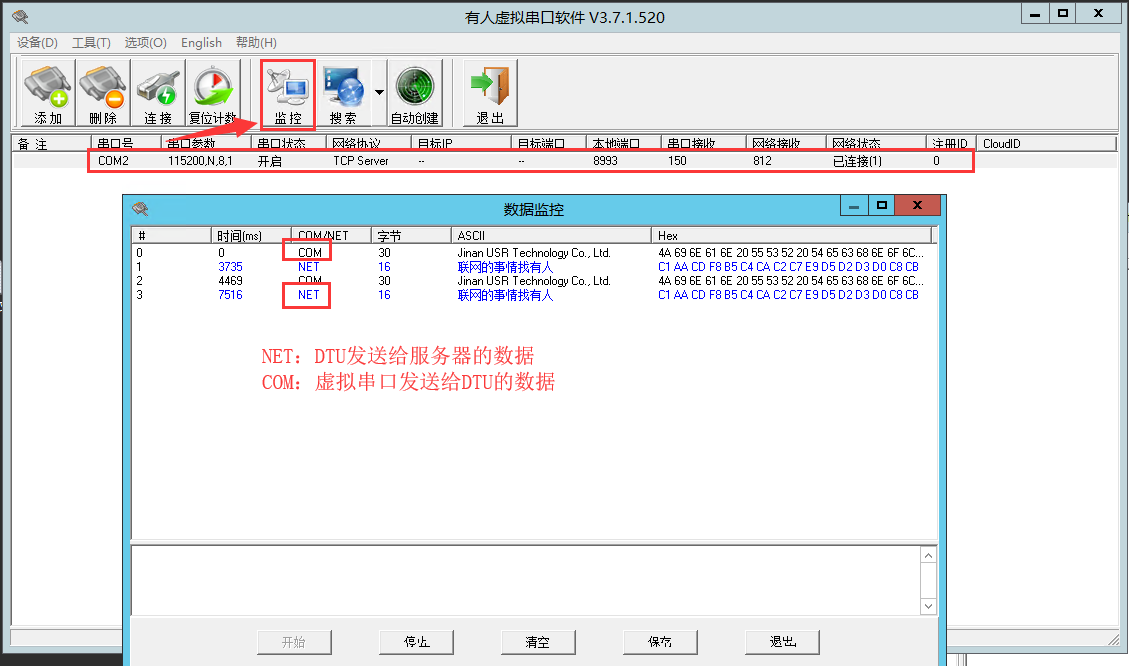Open the 工具(T) menu

pyautogui.click(x=91, y=43)
